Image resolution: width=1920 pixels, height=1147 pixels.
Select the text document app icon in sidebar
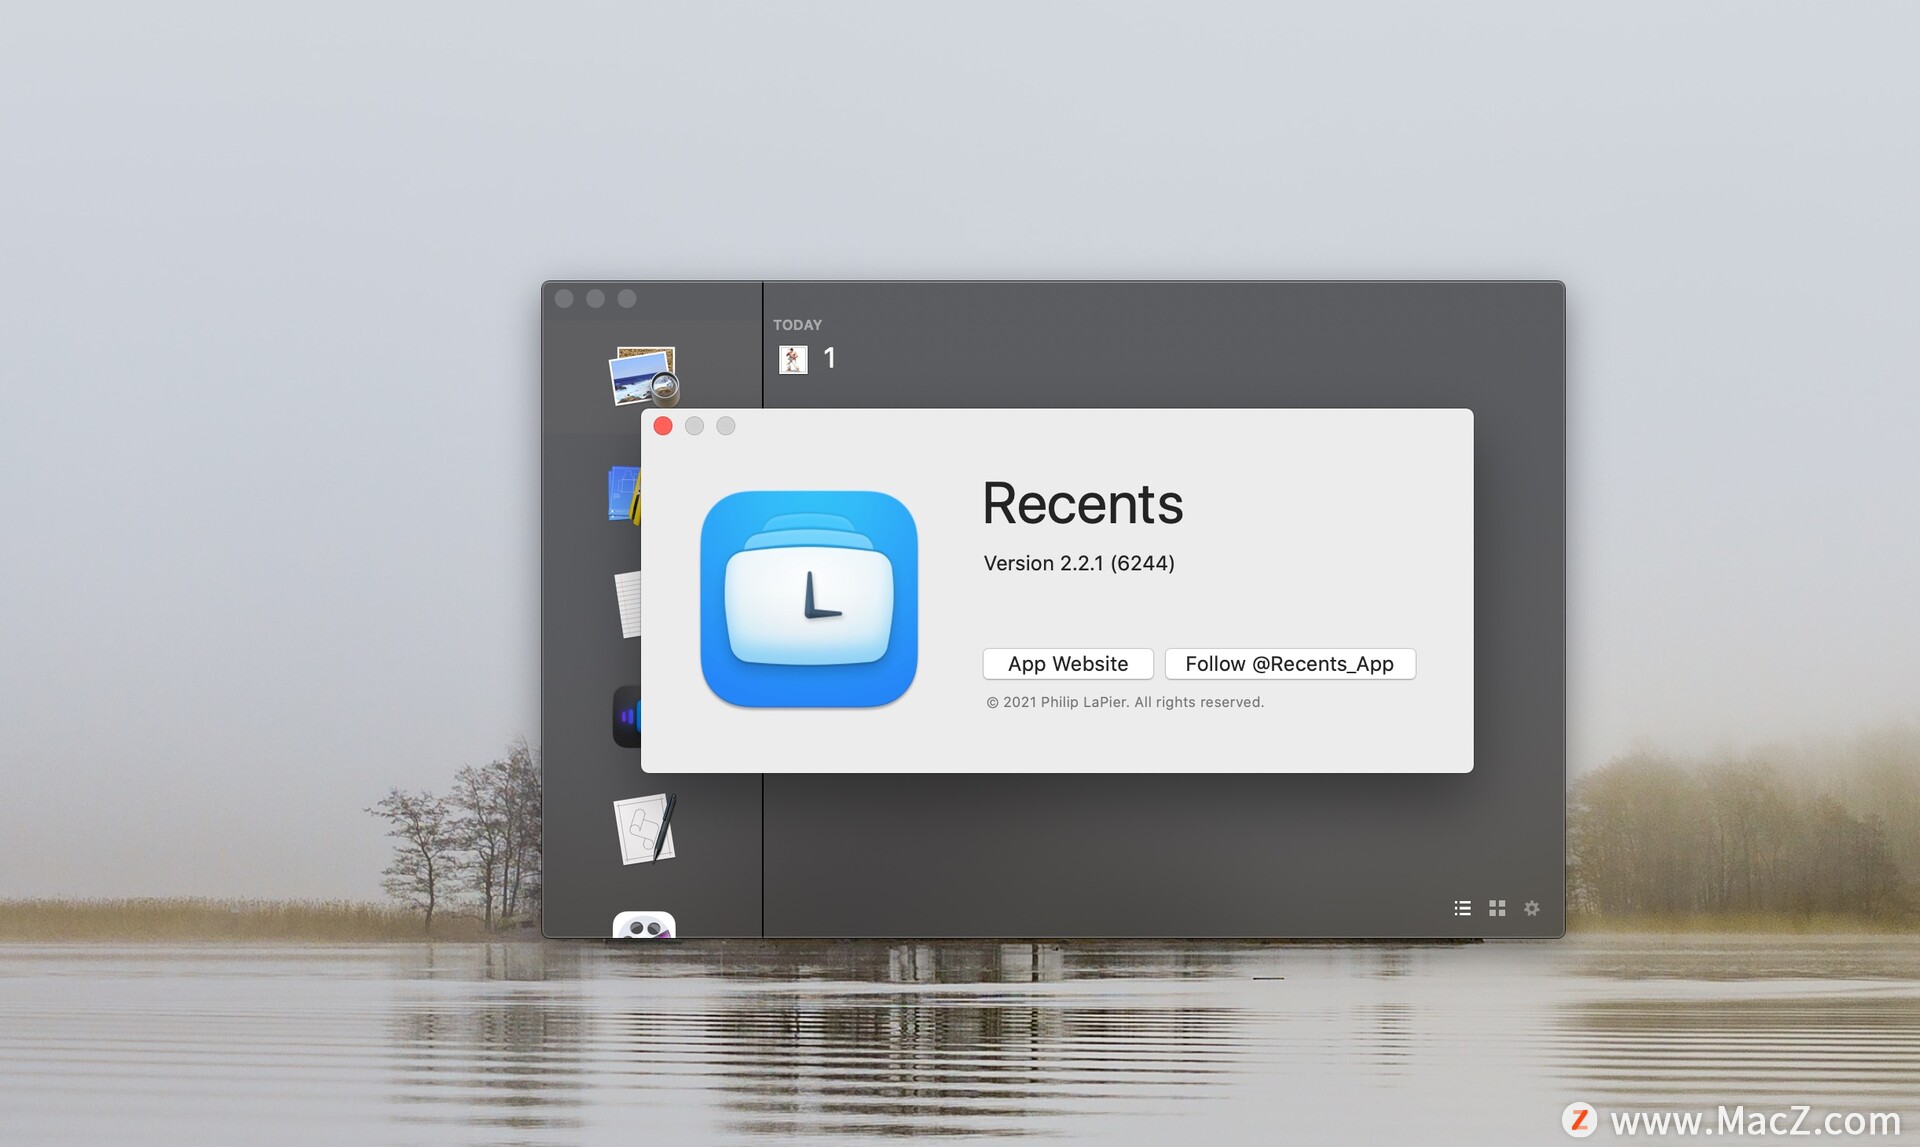tap(628, 604)
